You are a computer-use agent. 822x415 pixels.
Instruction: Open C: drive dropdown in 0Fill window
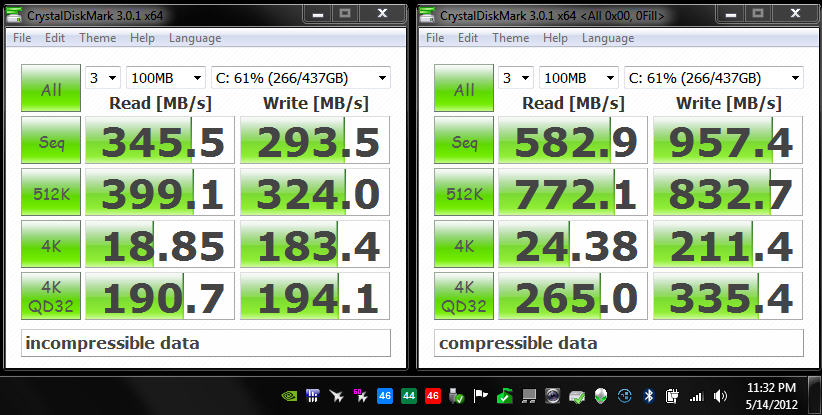coord(713,78)
